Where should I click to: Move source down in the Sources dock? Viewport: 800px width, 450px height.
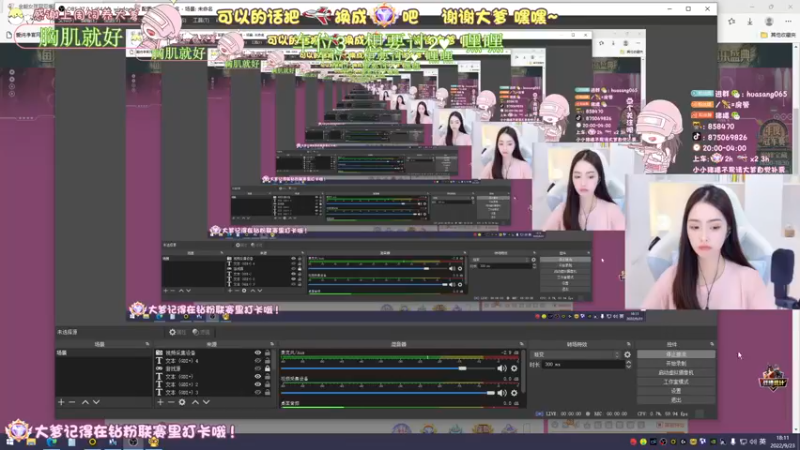pos(206,403)
